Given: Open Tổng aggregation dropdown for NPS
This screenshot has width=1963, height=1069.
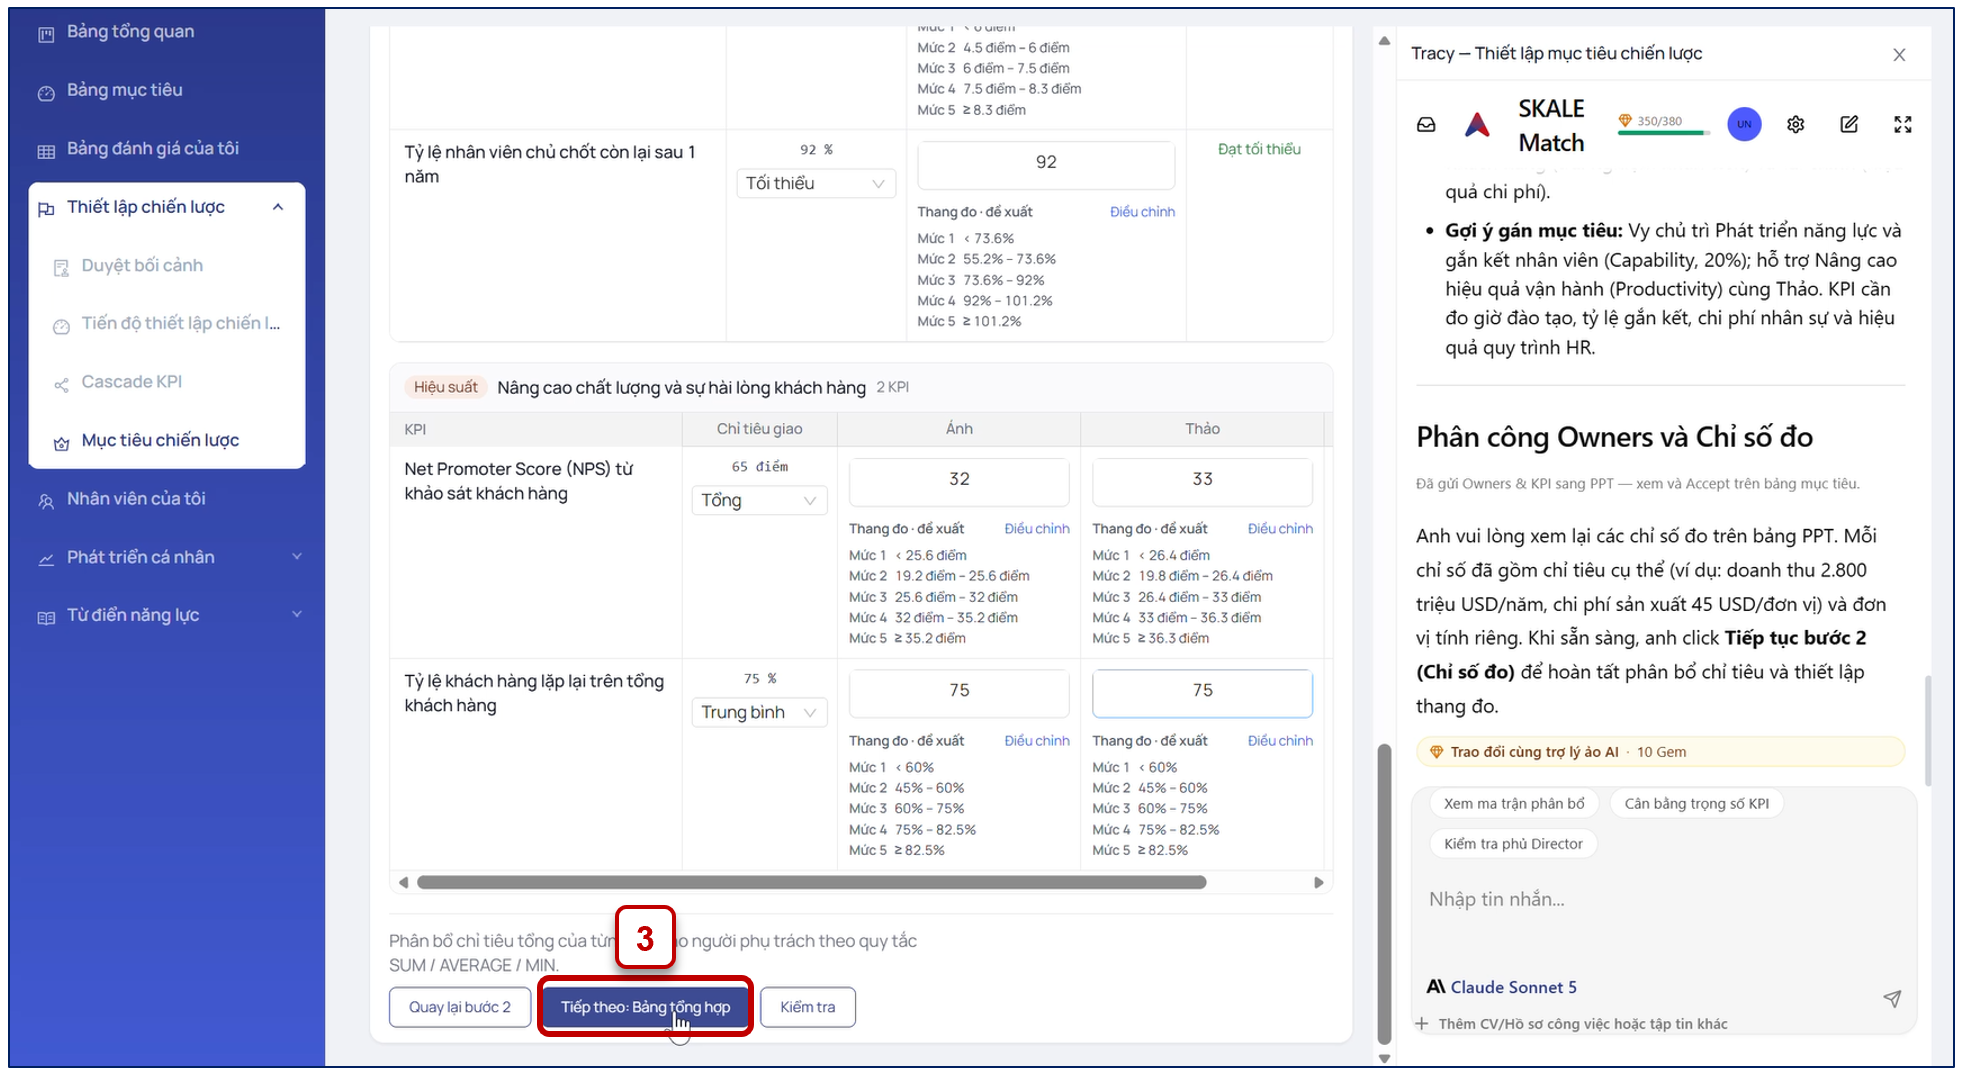Looking at the screenshot, I should (x=759, y=501).
